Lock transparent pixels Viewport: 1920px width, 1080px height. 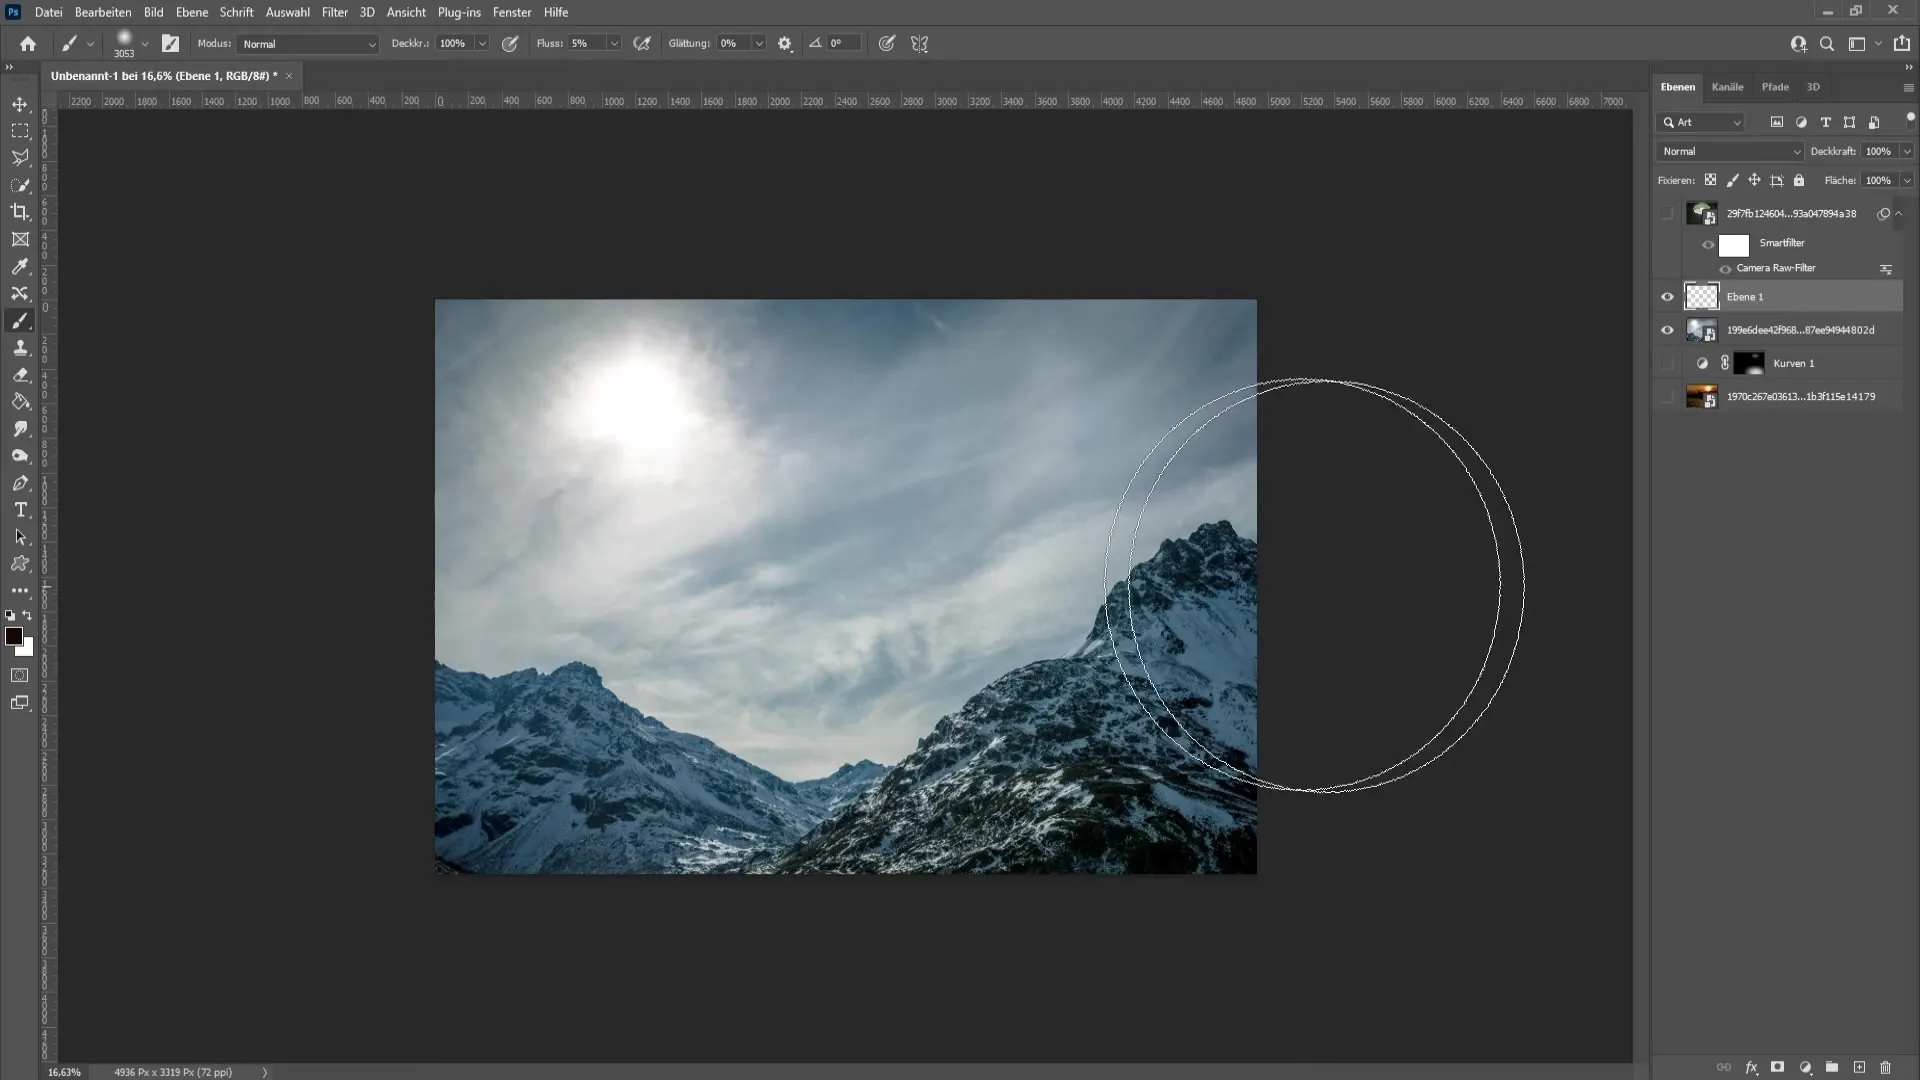pyautogui.click(x=1710, y=180)
